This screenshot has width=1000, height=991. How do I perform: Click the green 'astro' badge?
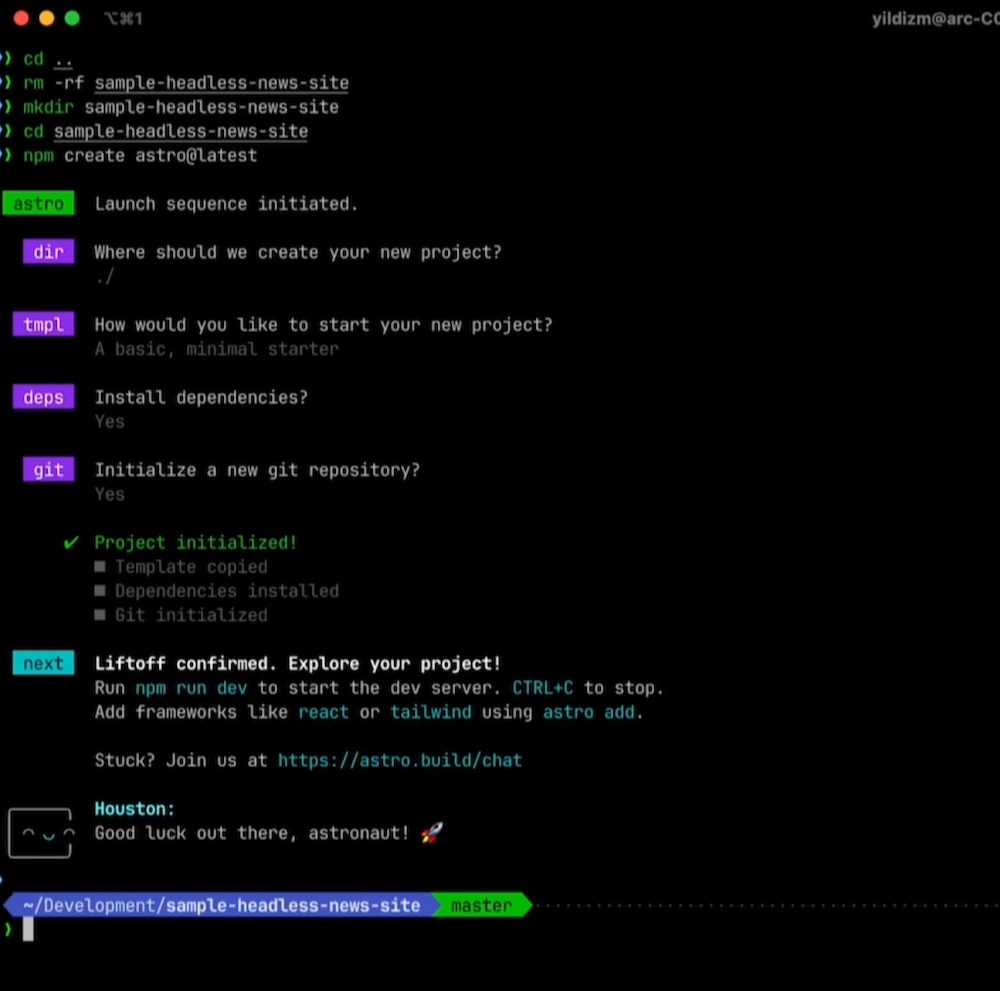click(x=38, y=203)
